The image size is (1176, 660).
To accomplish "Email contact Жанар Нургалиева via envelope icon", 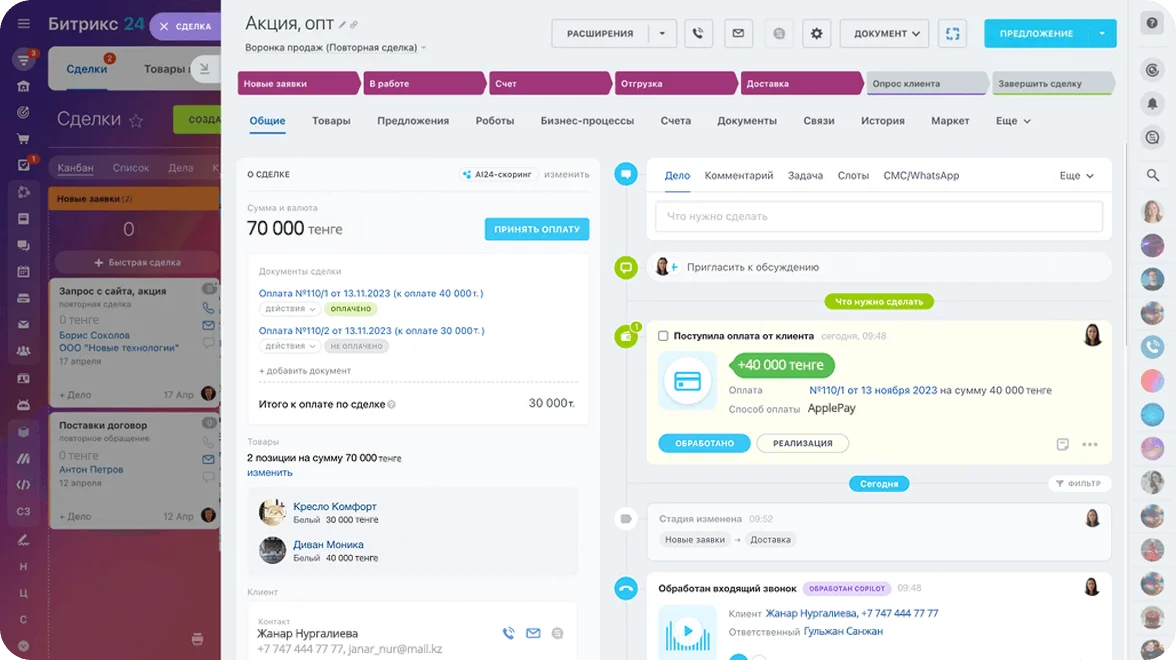I will click(533, 633).
